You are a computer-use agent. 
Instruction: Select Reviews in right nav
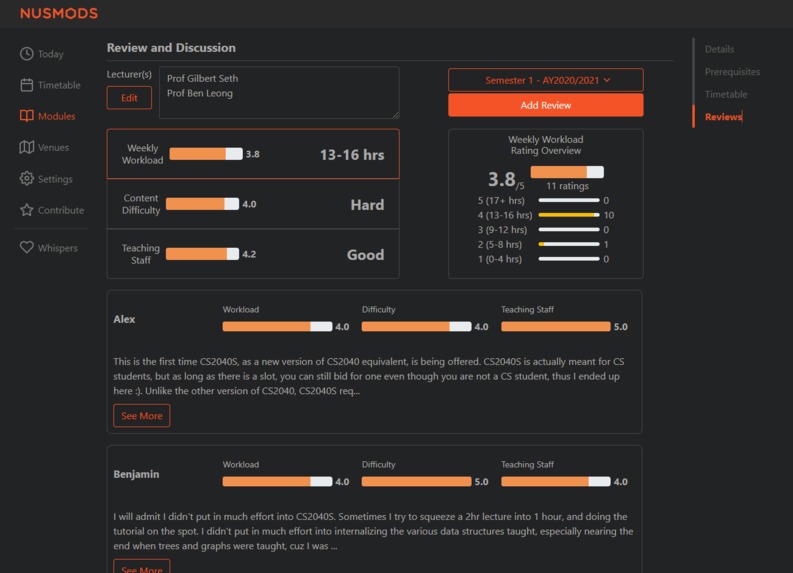723,117
